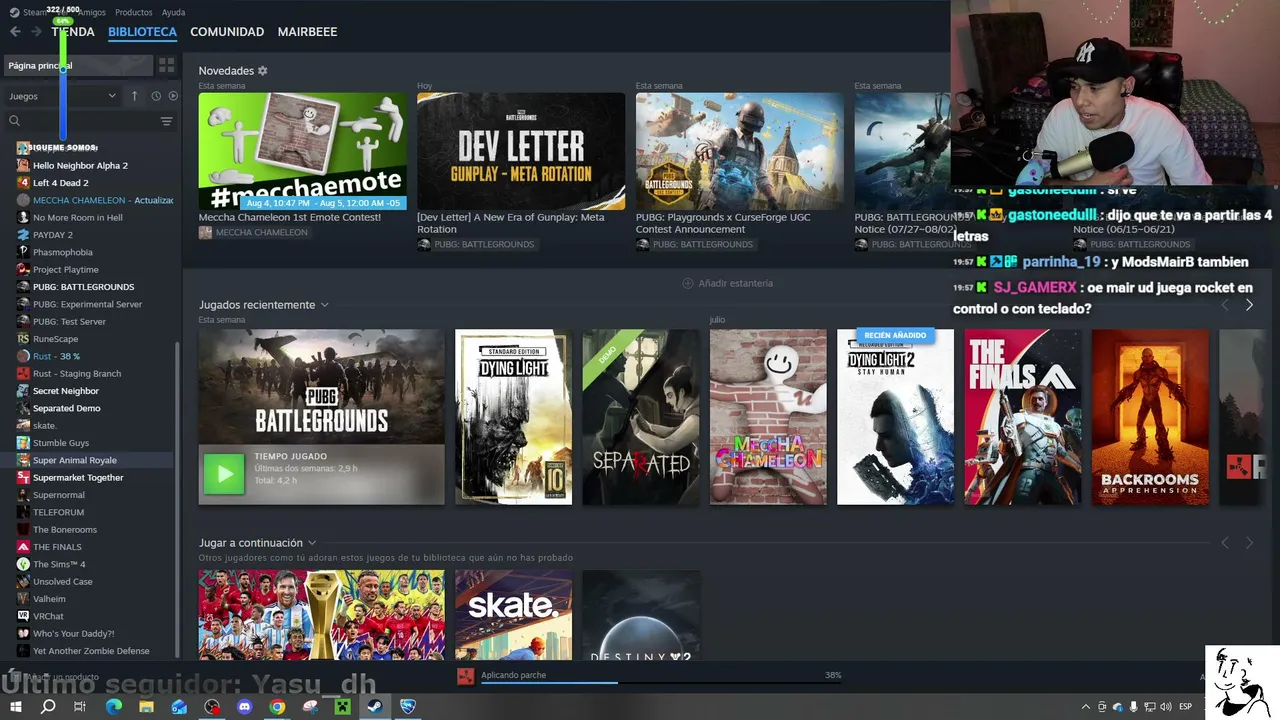Open Meccha Chameleon emote contest news

(x=302, y=151)
